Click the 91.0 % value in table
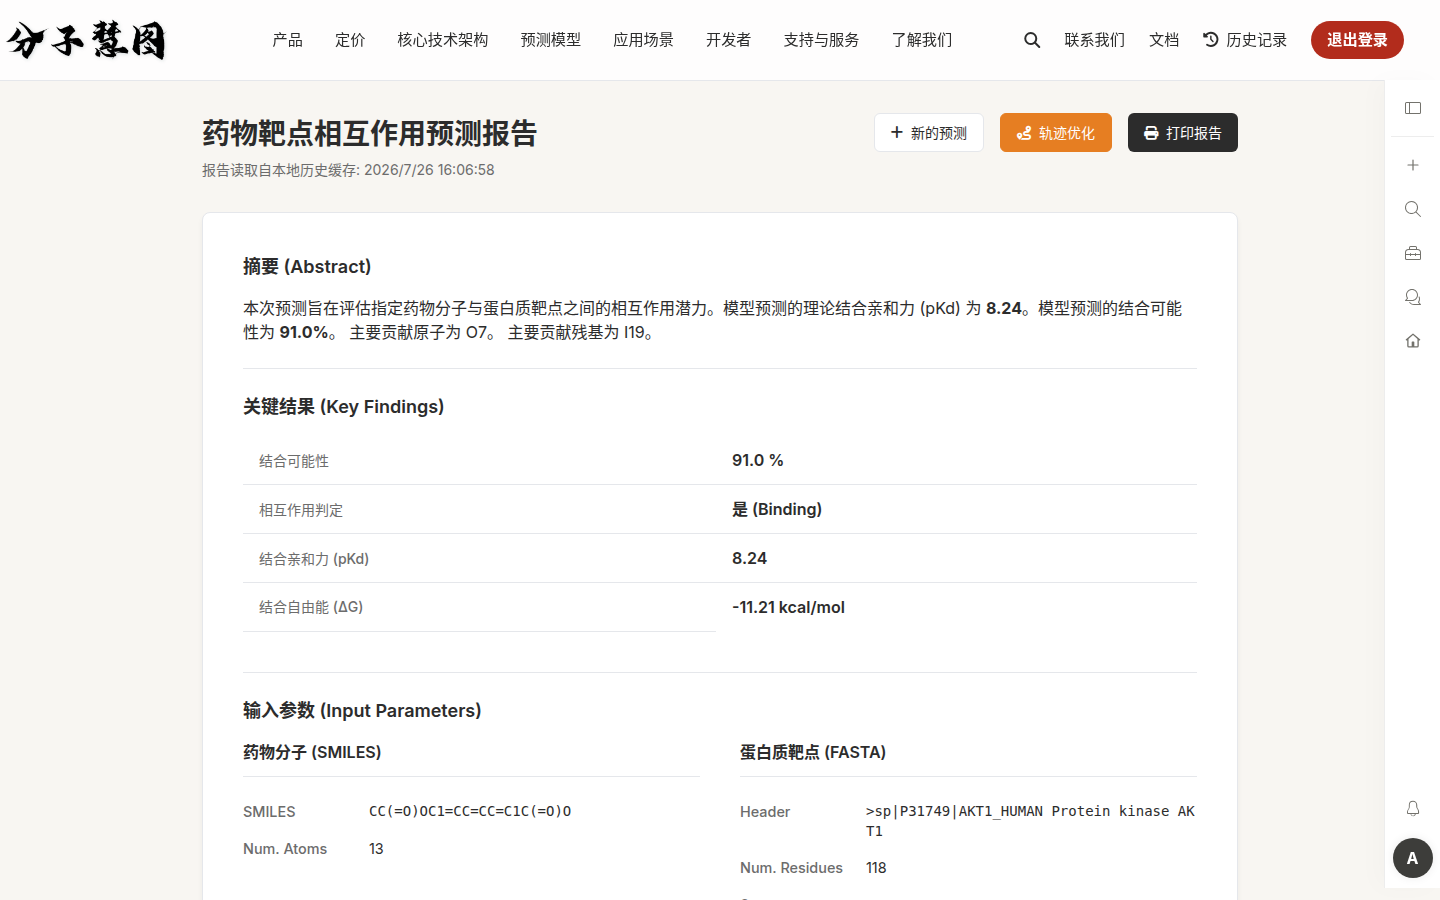The image size is (1440, 900). click(758, 460)
